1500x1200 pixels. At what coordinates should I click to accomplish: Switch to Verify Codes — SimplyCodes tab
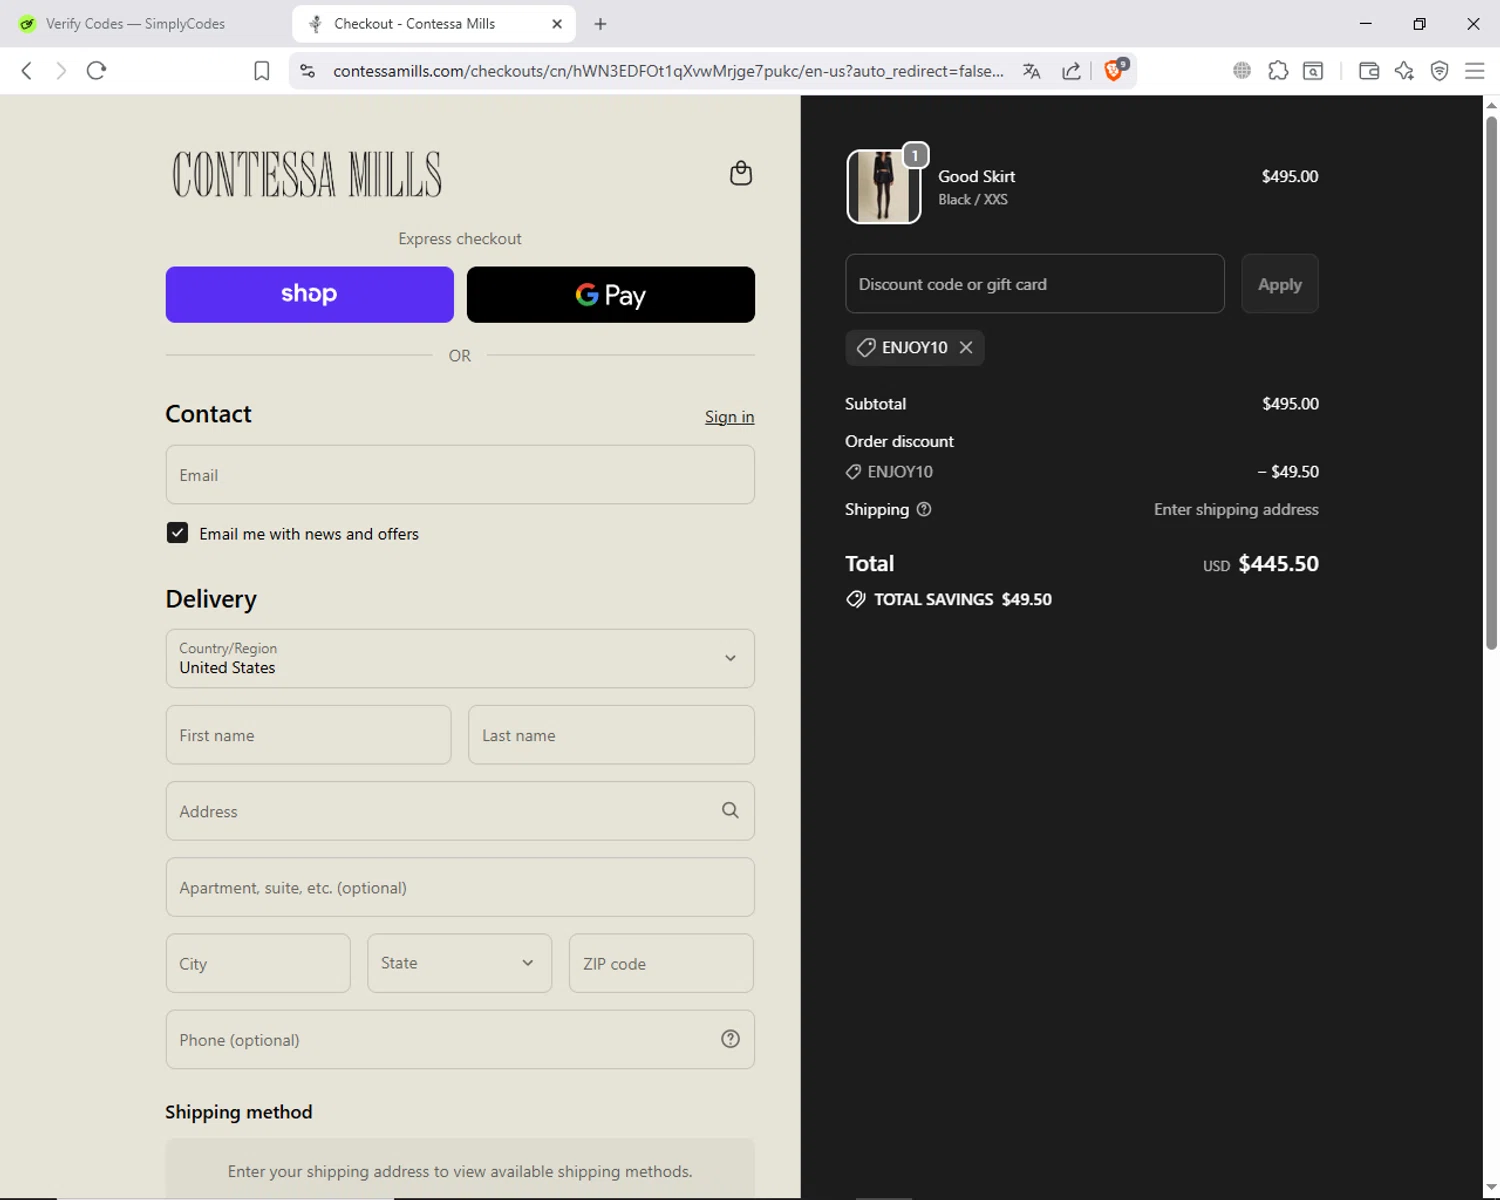[135, 24]
